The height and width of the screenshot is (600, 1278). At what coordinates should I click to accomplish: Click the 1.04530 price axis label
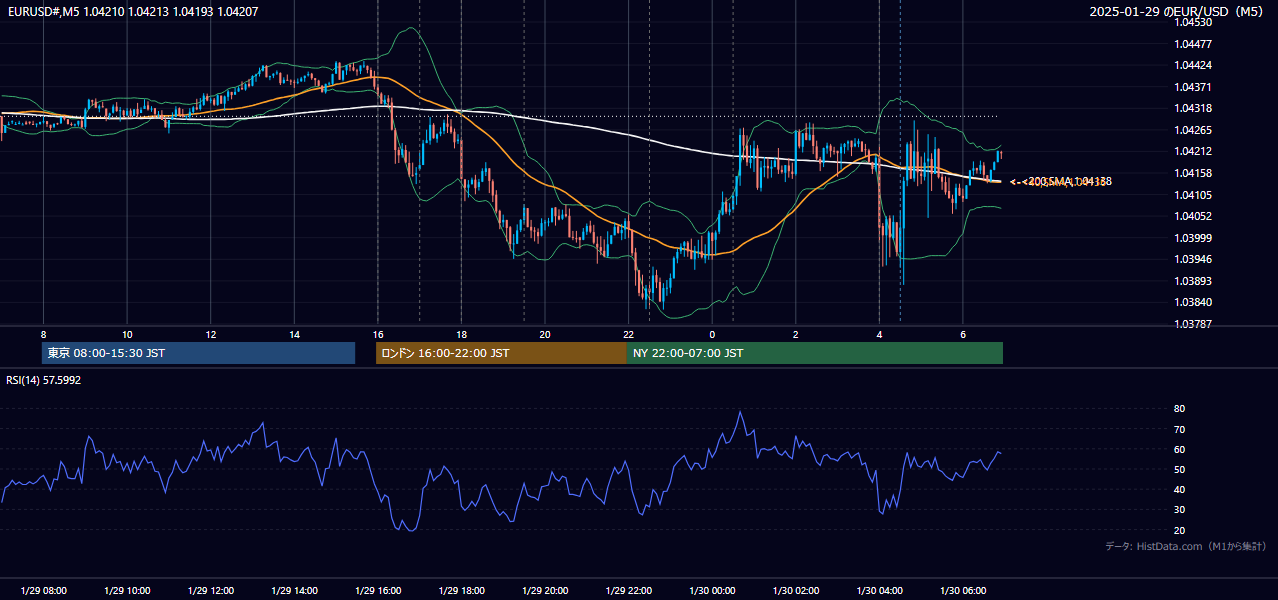tap(1194, 22)
